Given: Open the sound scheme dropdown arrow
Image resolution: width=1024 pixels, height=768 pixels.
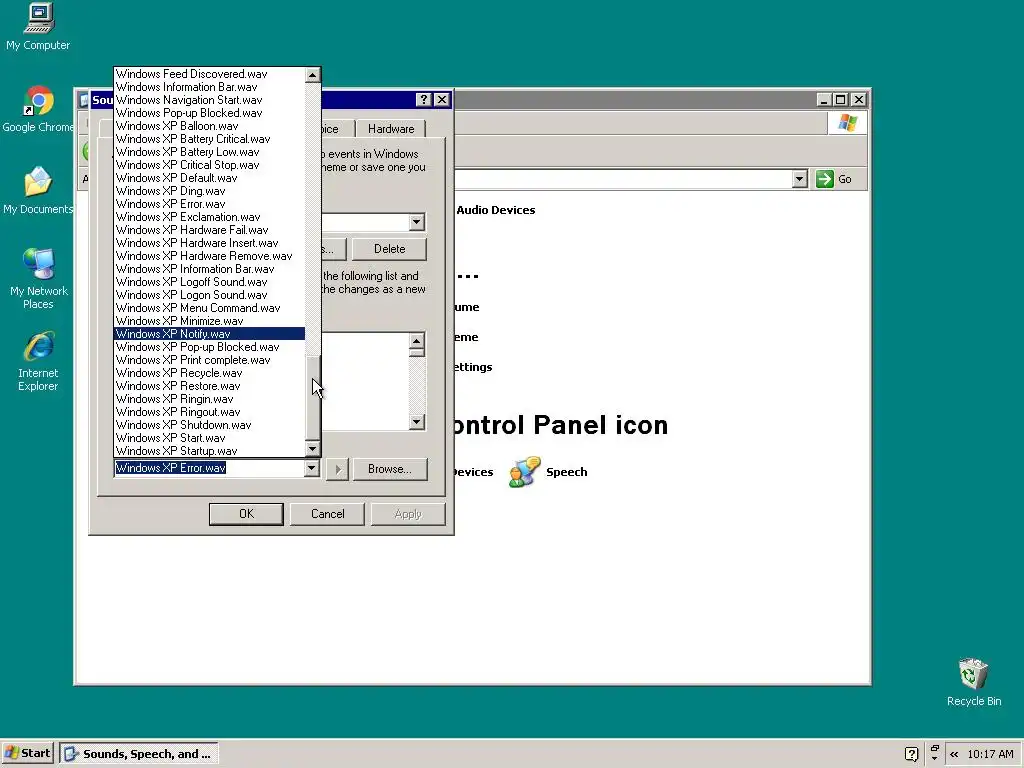Looking at the screenshot, I should [x=417, y=222].
